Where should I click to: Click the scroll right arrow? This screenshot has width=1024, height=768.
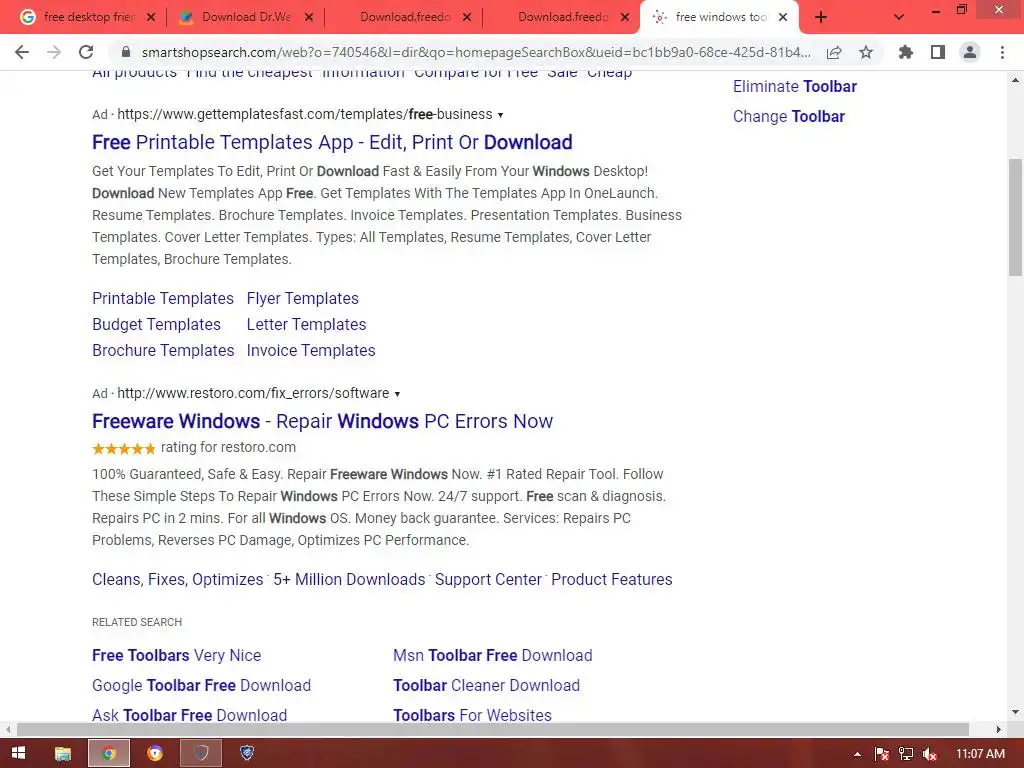998,729
